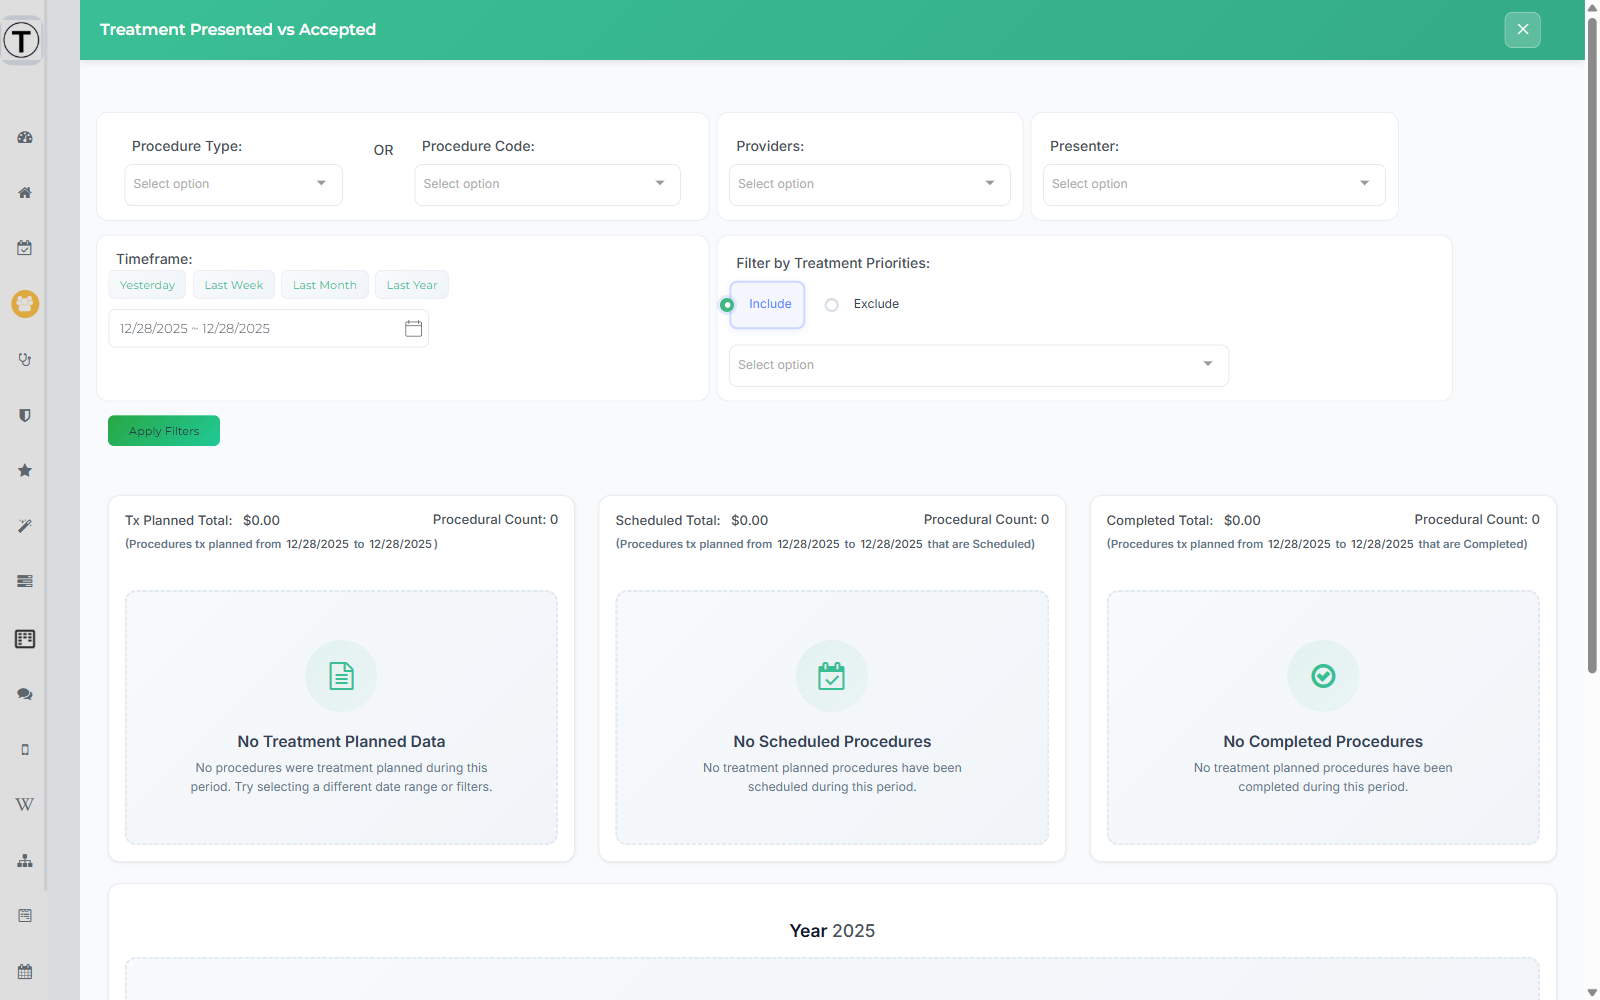Click the T logo at top of sidebar
The width and height of the screenshot is (1600, 1000).
click(x=21, y=40)
